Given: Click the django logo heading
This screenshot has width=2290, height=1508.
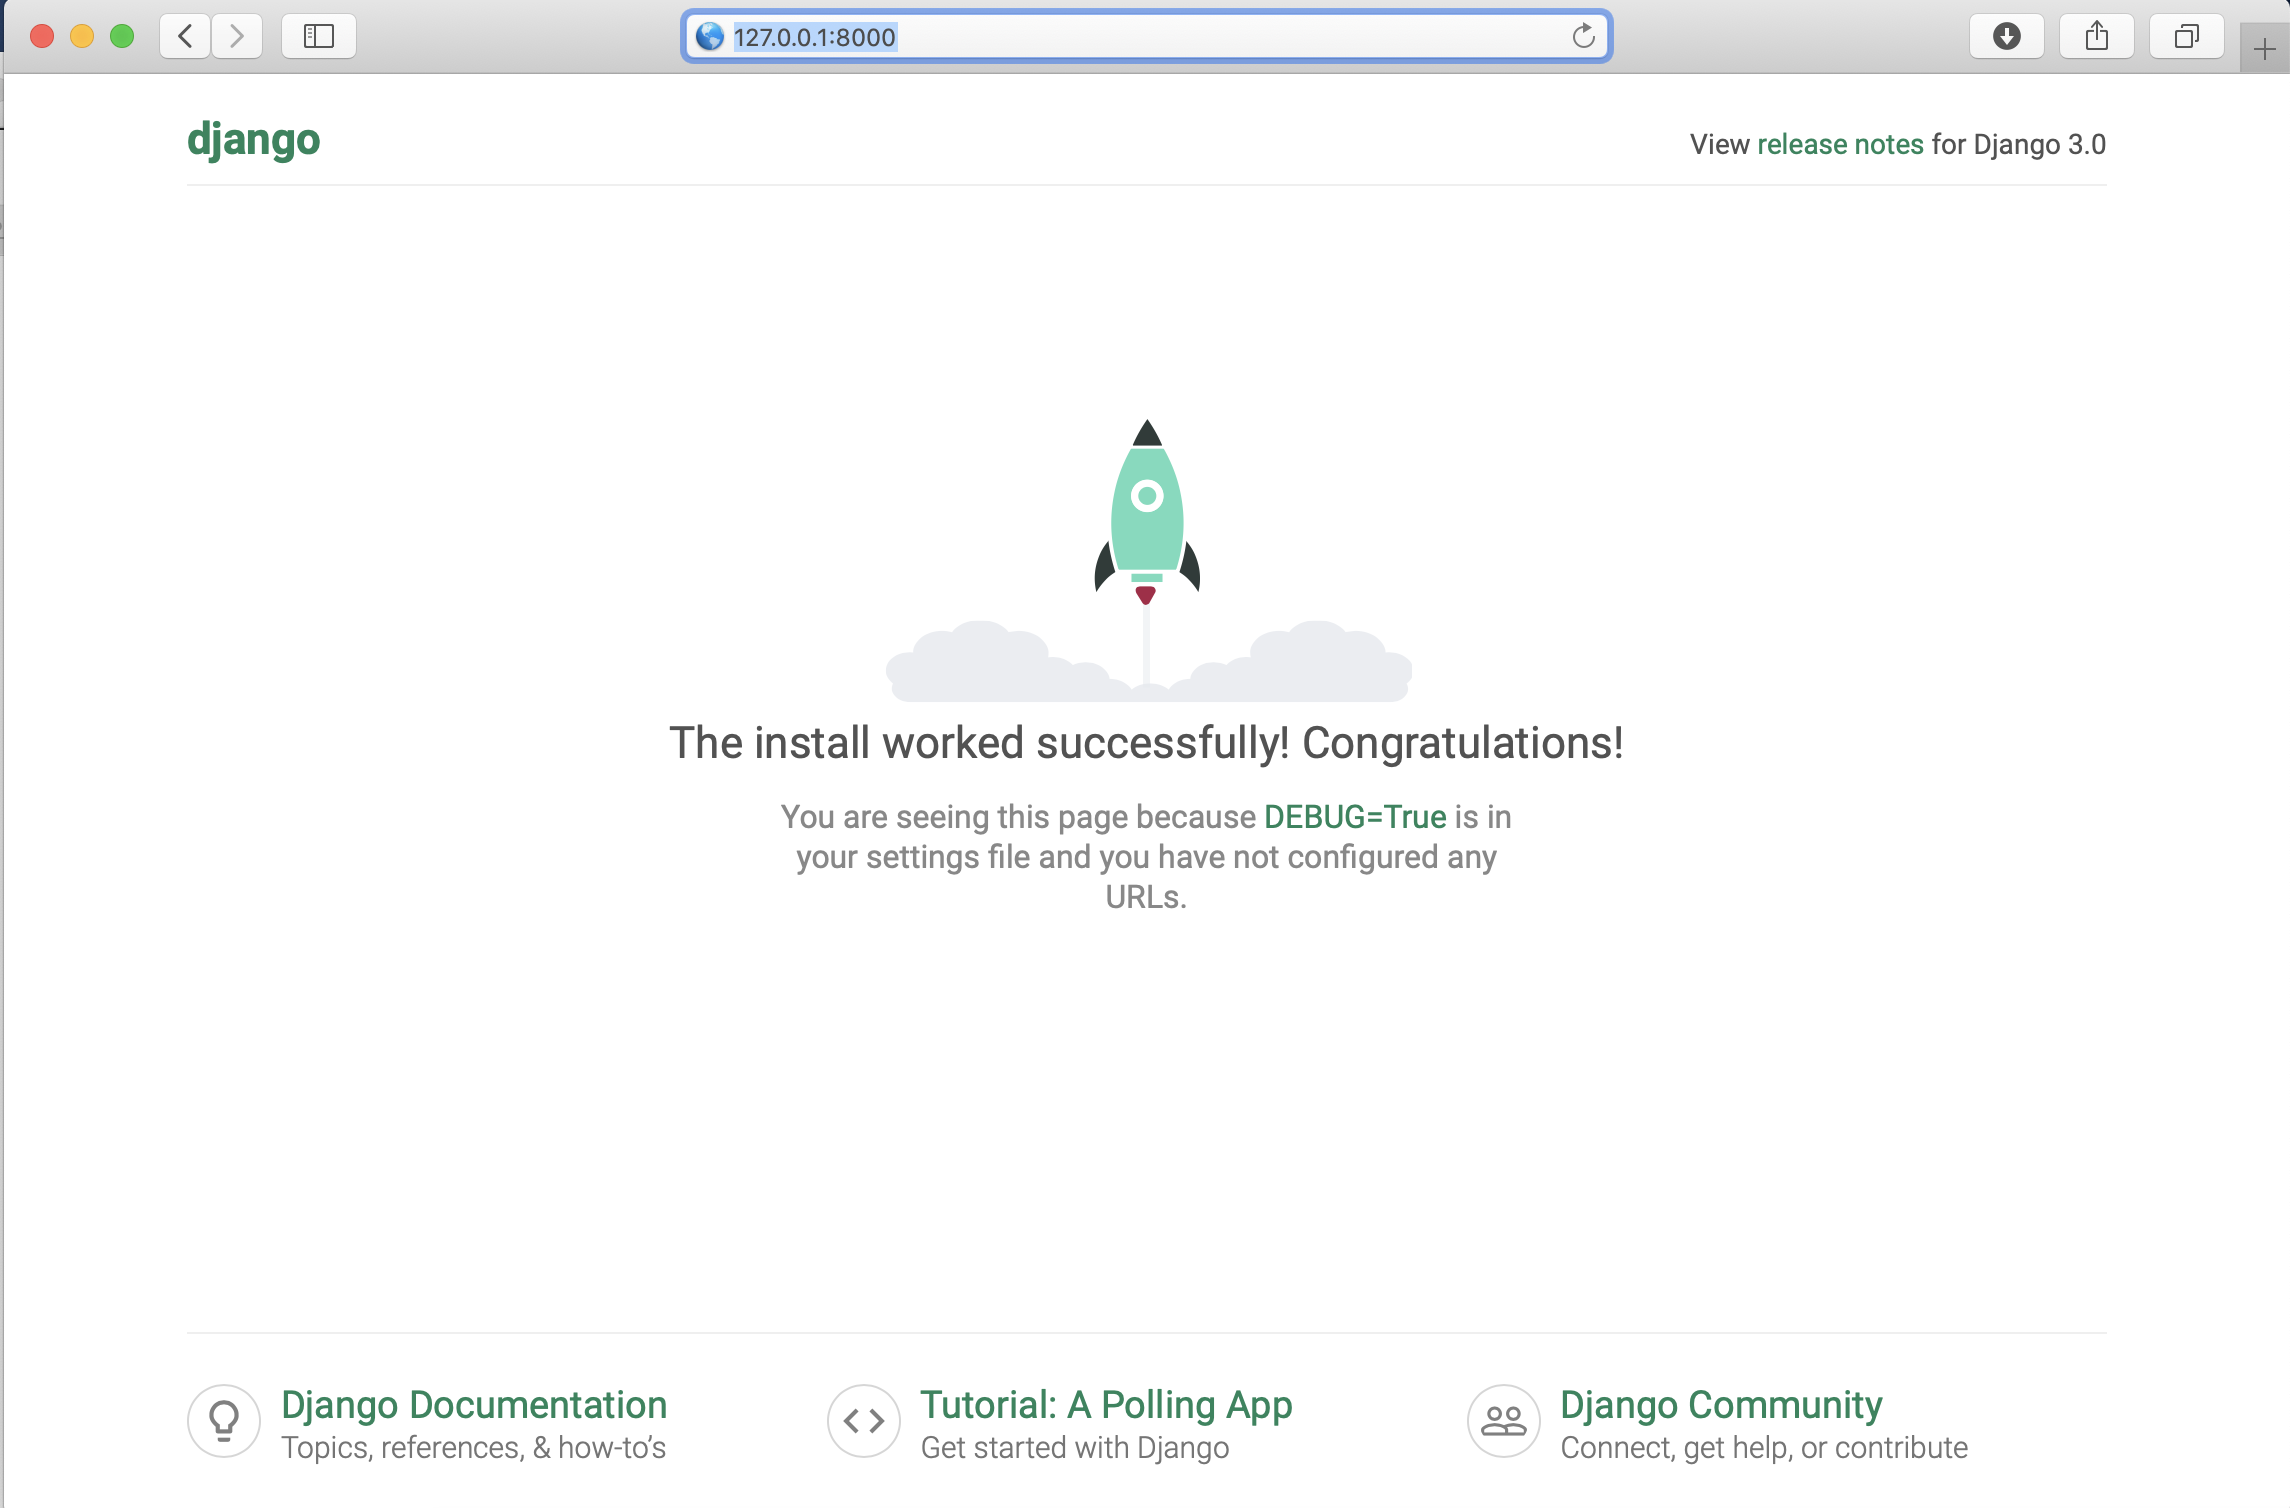Looking at the screenshot, I should pyautogui.click(x=254, y=139).
